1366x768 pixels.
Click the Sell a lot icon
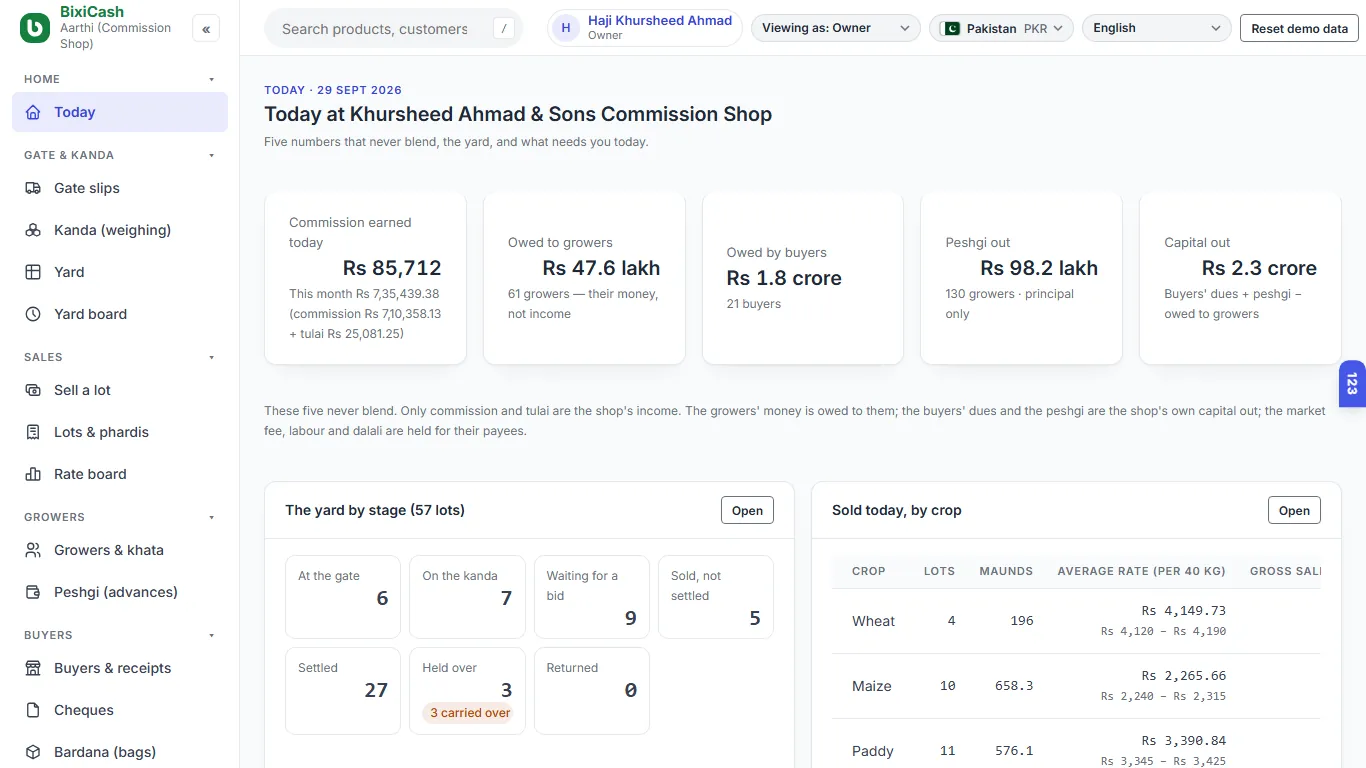34,390
